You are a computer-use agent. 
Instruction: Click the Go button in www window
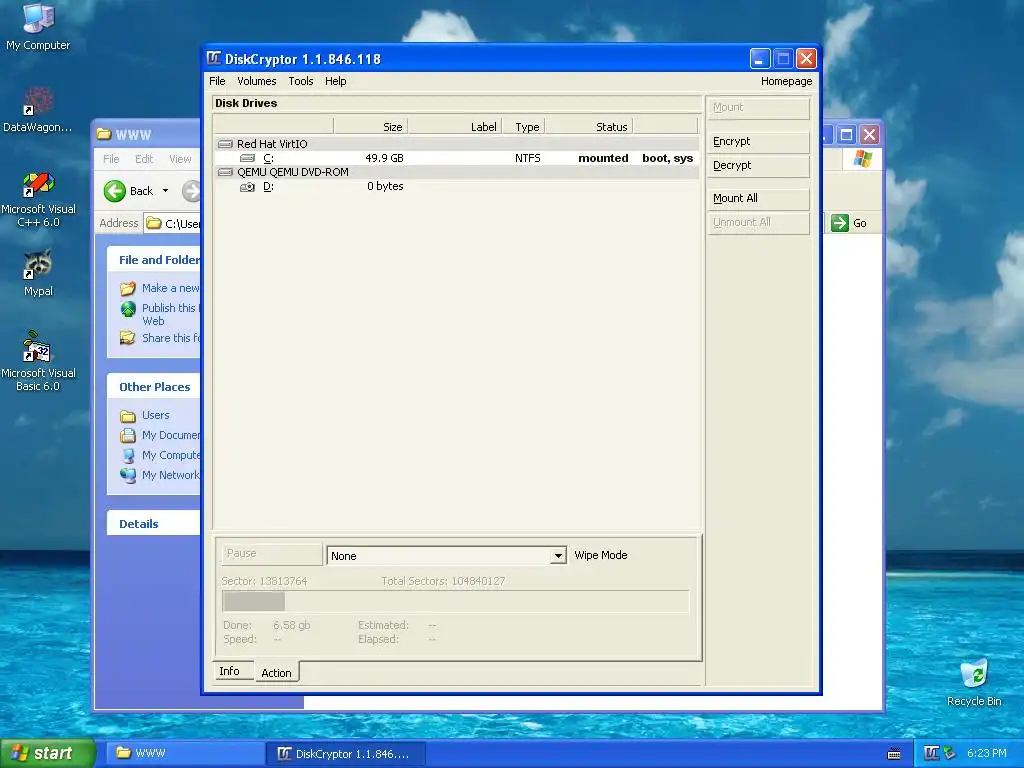point(849,223)
